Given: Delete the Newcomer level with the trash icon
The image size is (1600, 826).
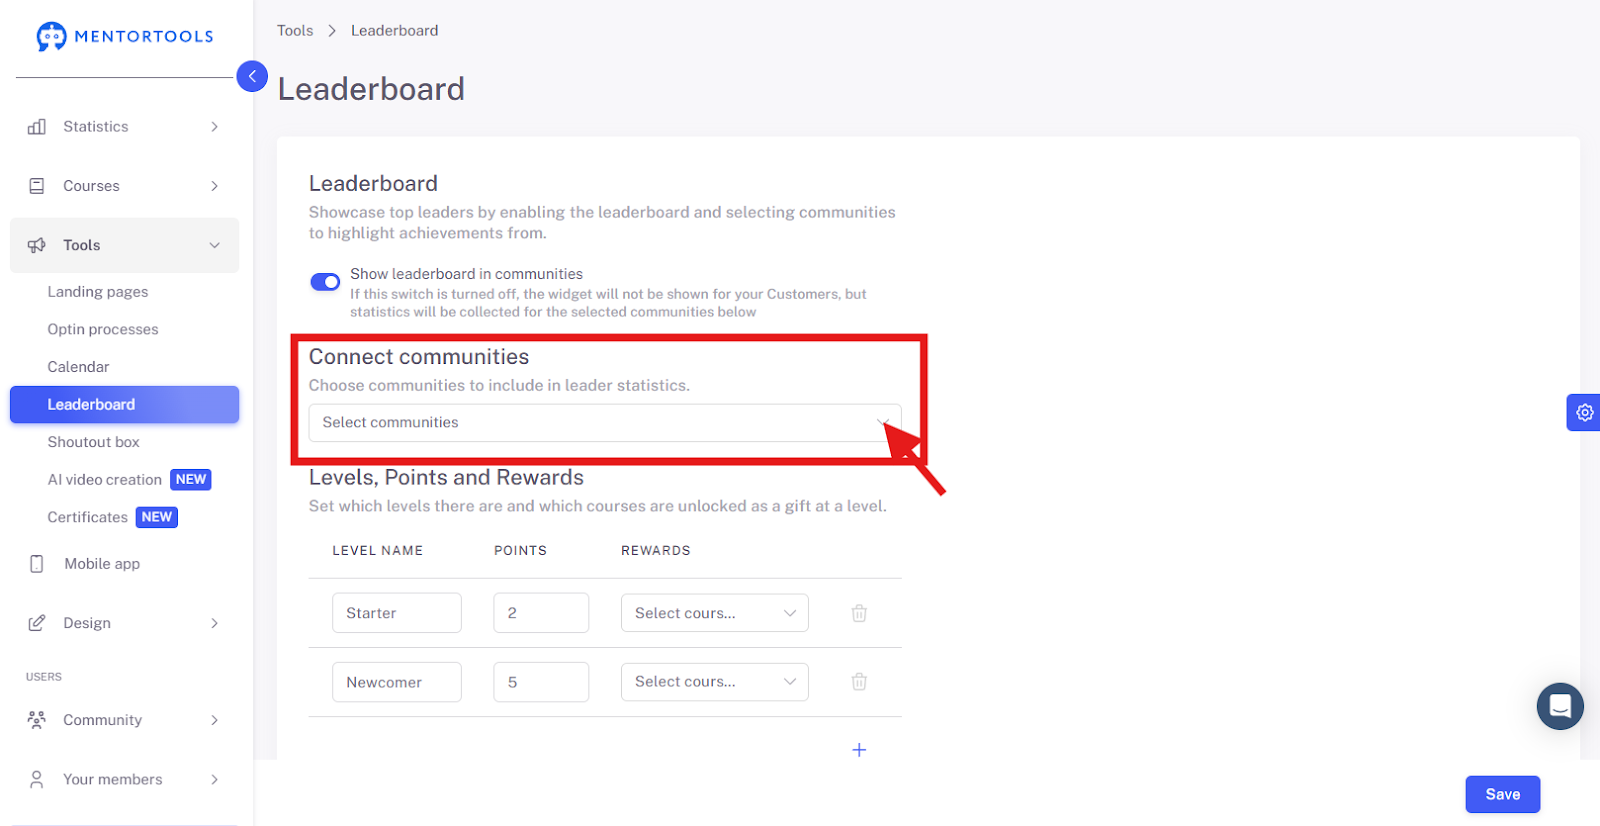Looking at the screenshot, I should [x=859, y=682].
